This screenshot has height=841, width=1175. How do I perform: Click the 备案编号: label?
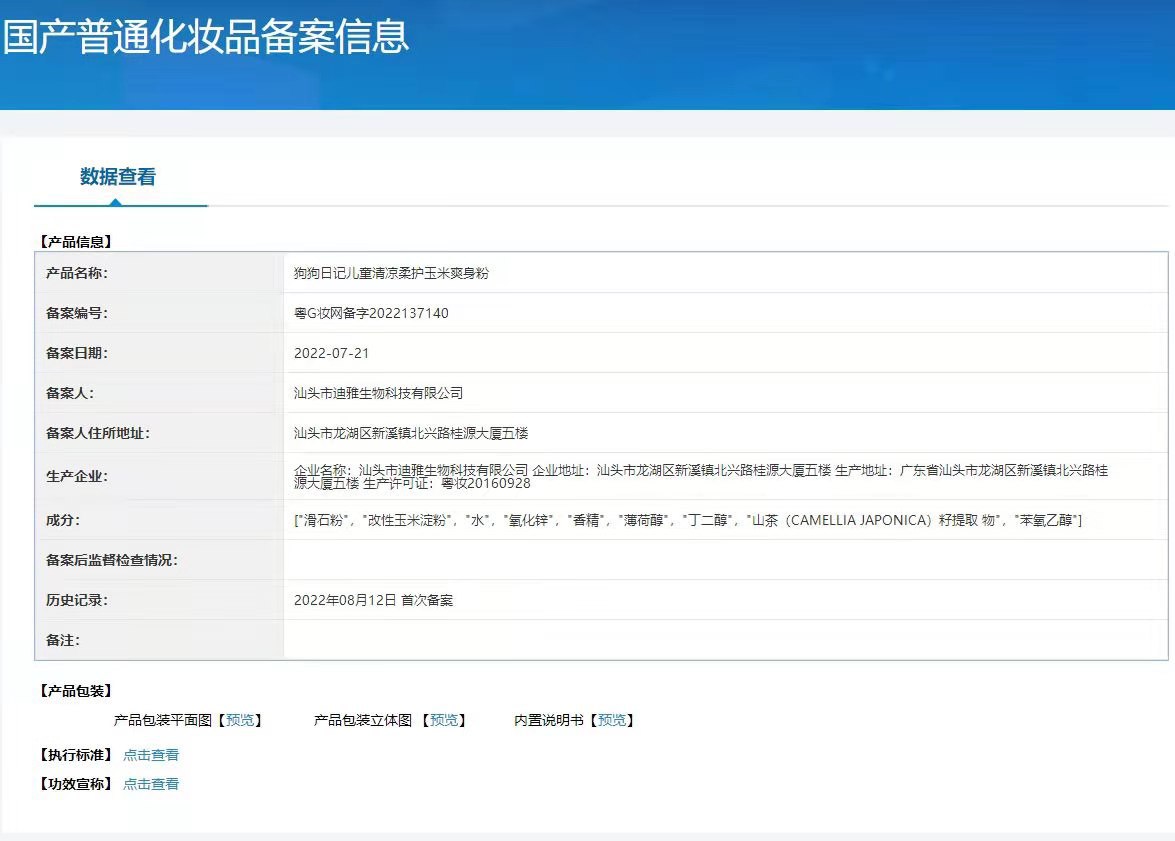pyautogui.click(x=76, y=313)
